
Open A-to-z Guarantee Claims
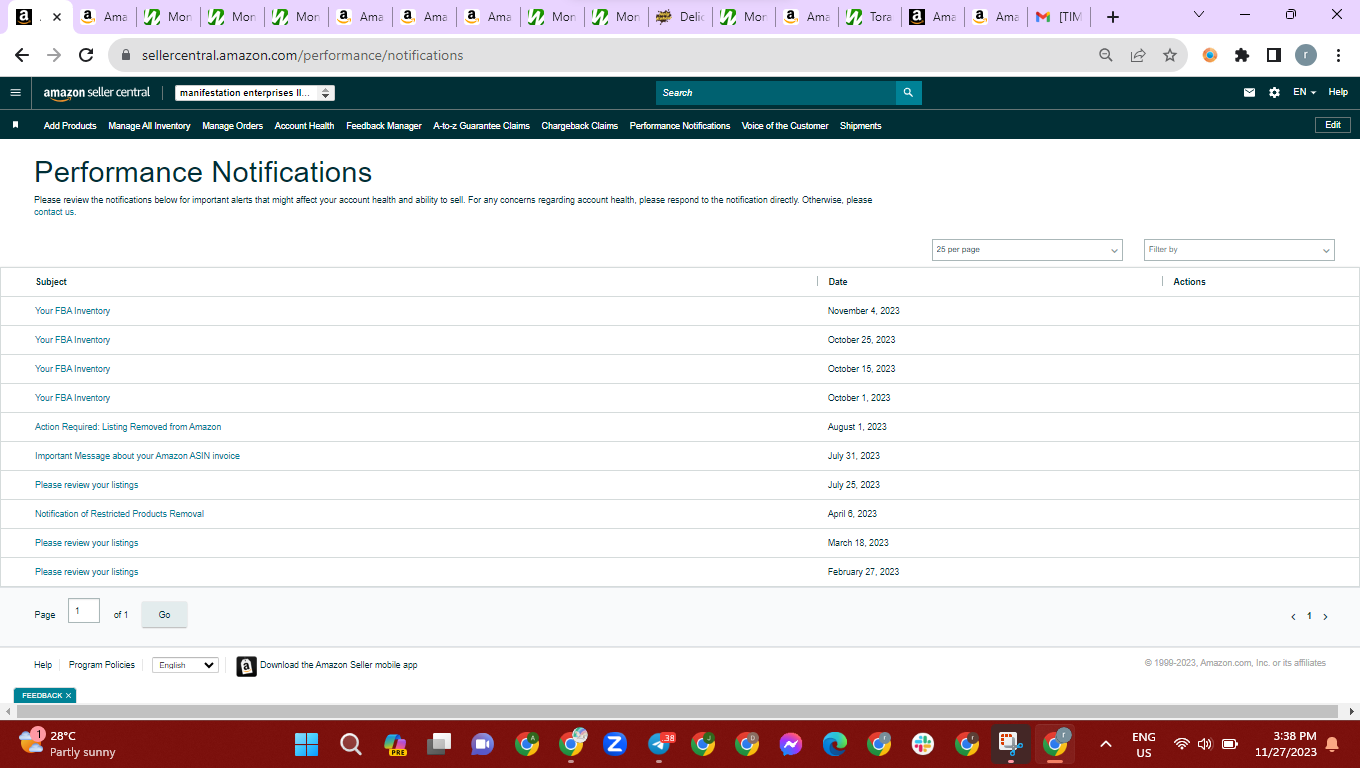coord(481,126)
